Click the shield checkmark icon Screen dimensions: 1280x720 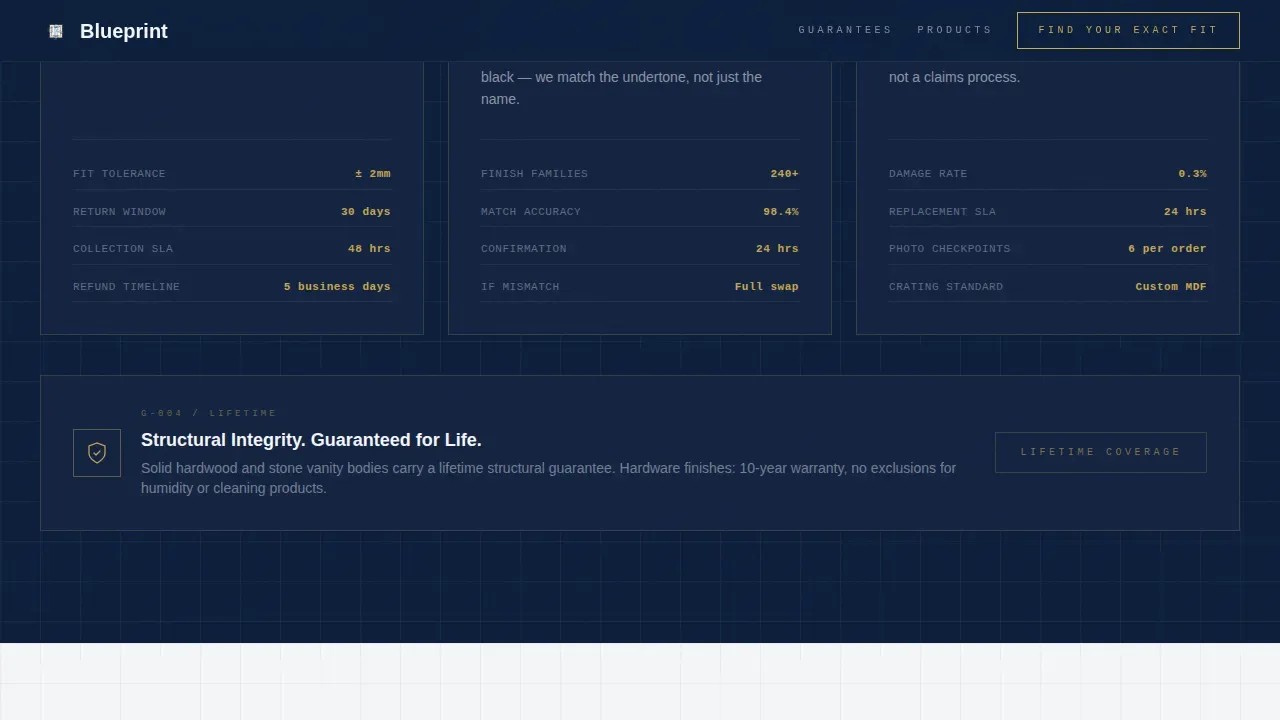click(x=97, y=453)
